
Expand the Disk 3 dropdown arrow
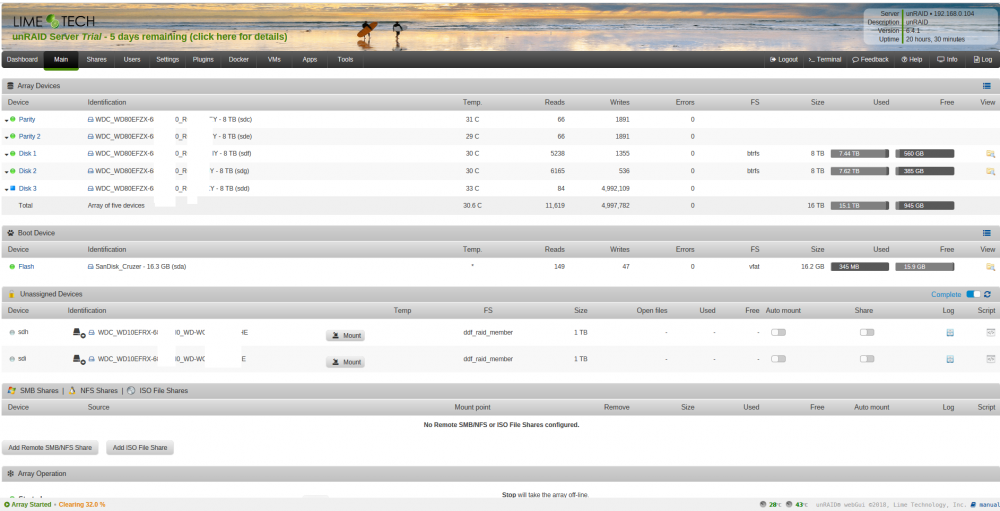click(6, 189)
